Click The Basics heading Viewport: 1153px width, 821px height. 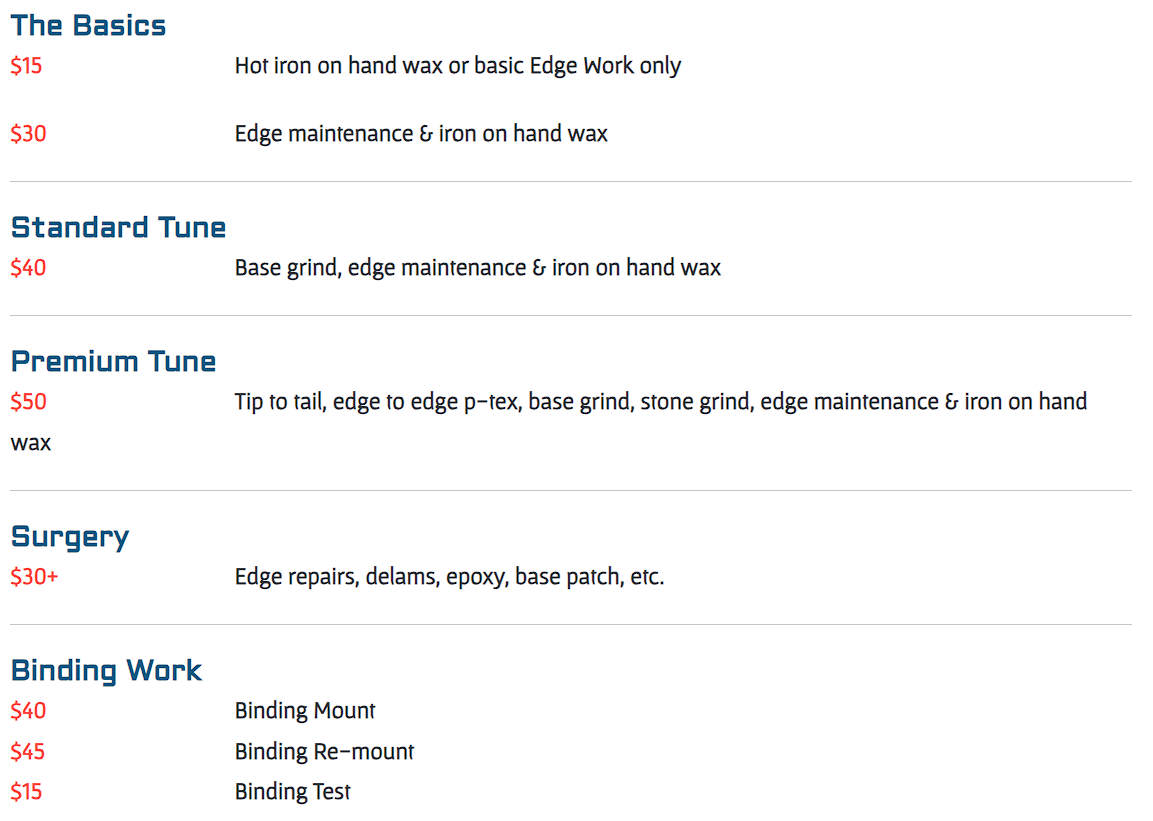coord(88,26)
